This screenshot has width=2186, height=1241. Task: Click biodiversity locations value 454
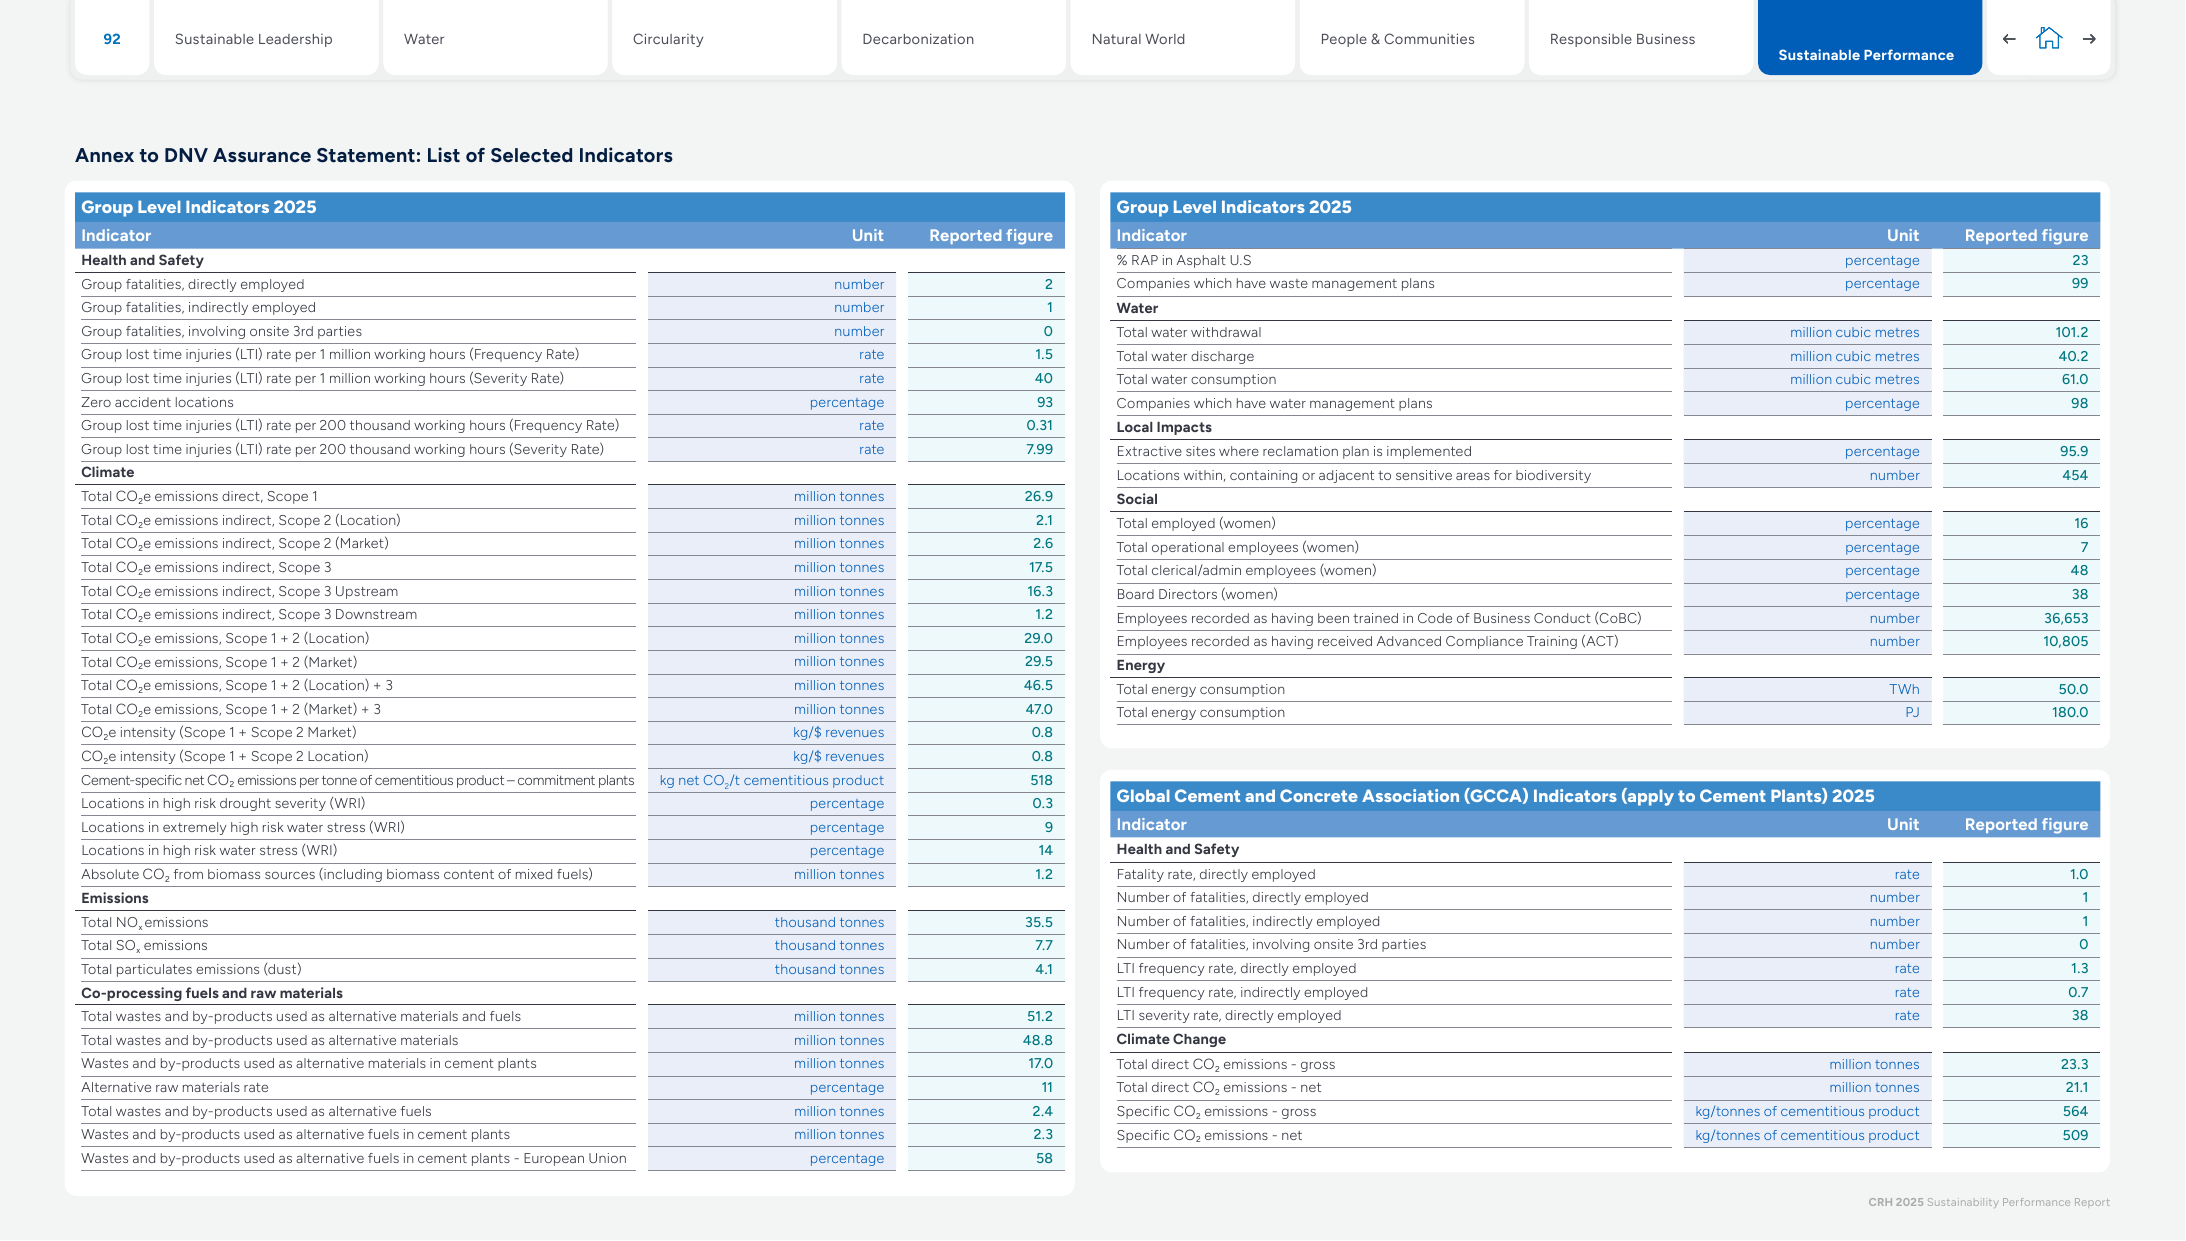(2075, 475)
